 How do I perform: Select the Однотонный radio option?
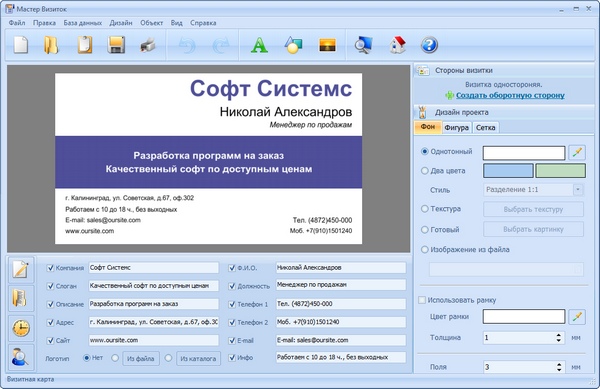[424, 151]
